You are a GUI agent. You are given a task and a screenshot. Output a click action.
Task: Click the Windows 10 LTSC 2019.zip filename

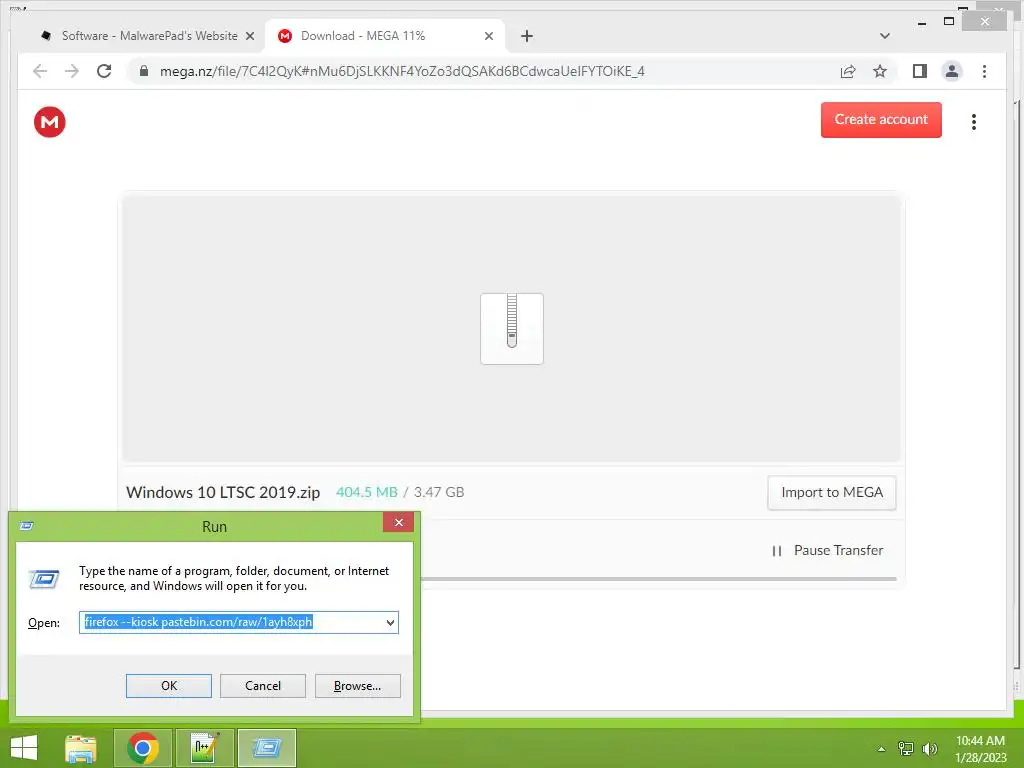tap(223, 492)
